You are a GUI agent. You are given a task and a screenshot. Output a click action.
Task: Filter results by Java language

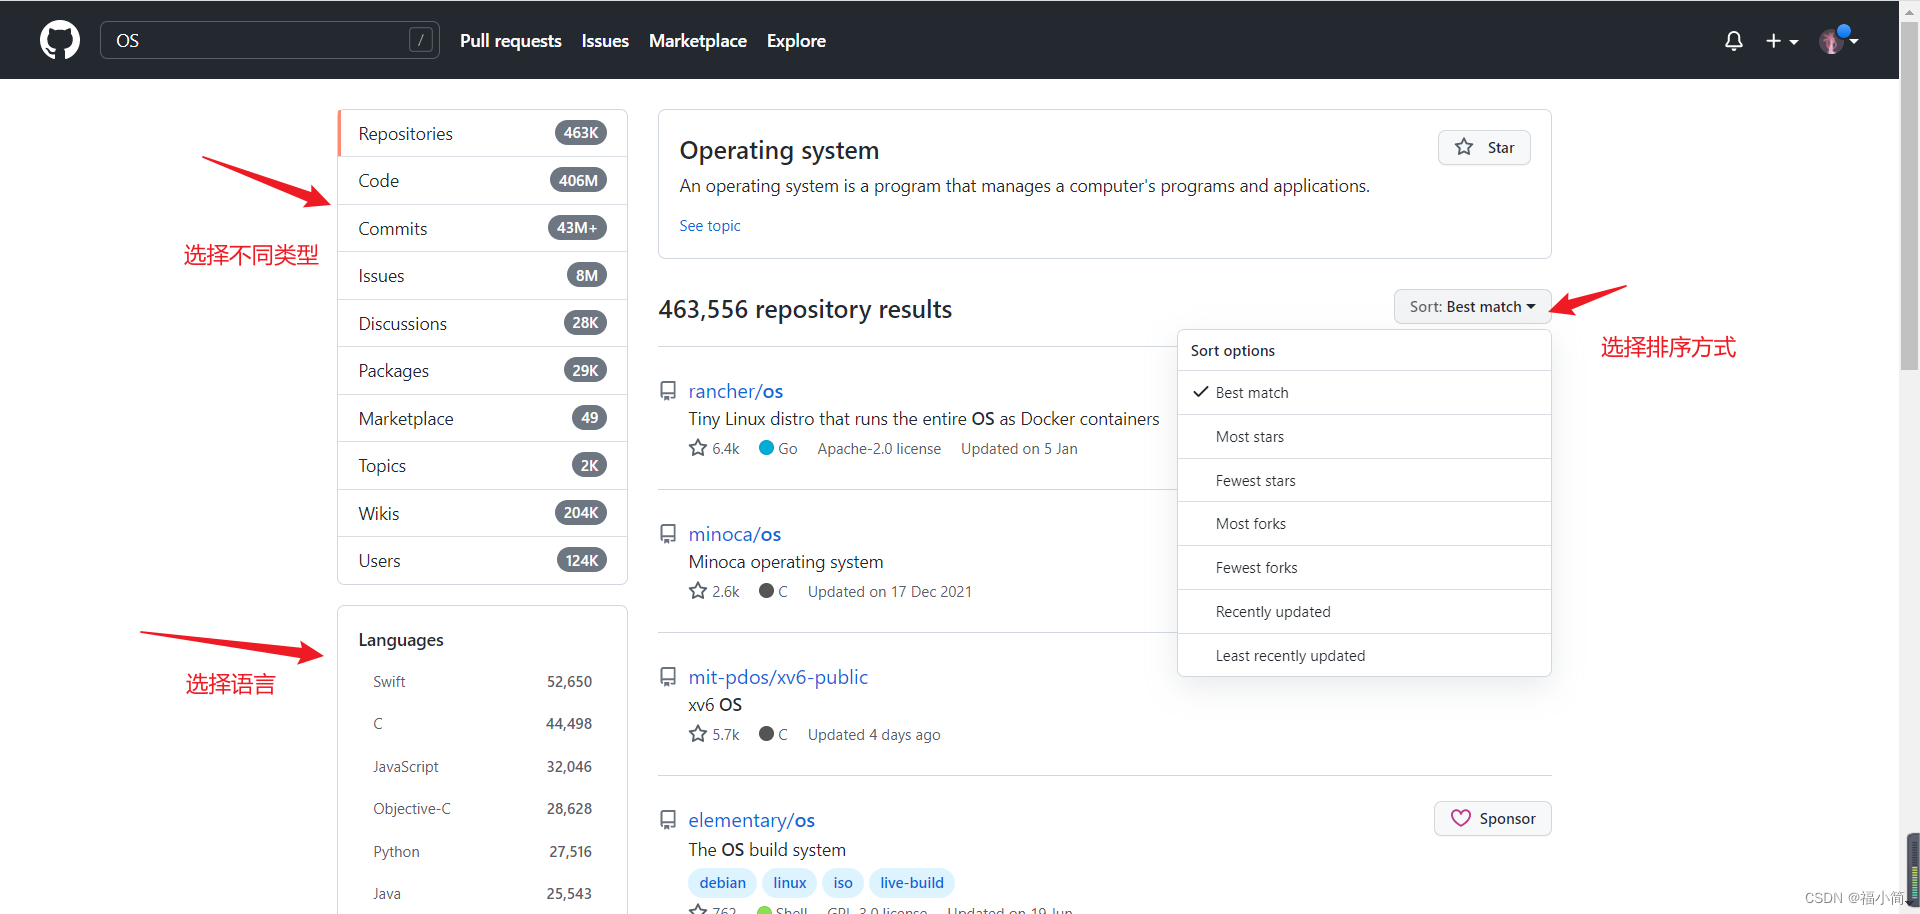[x=483, y=894]
